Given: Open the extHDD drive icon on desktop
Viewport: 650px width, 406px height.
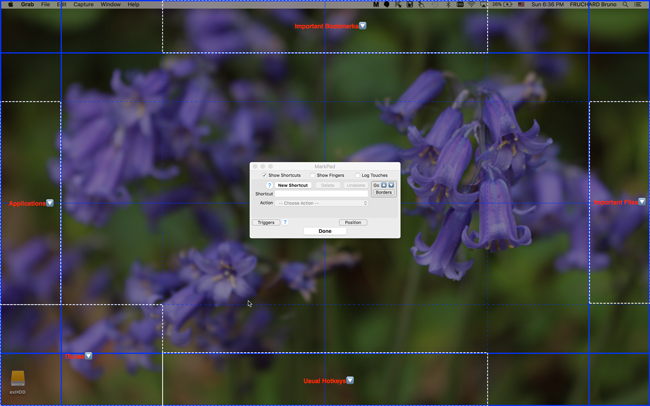Looking at the screenshot, I should [x=17, y=380].
